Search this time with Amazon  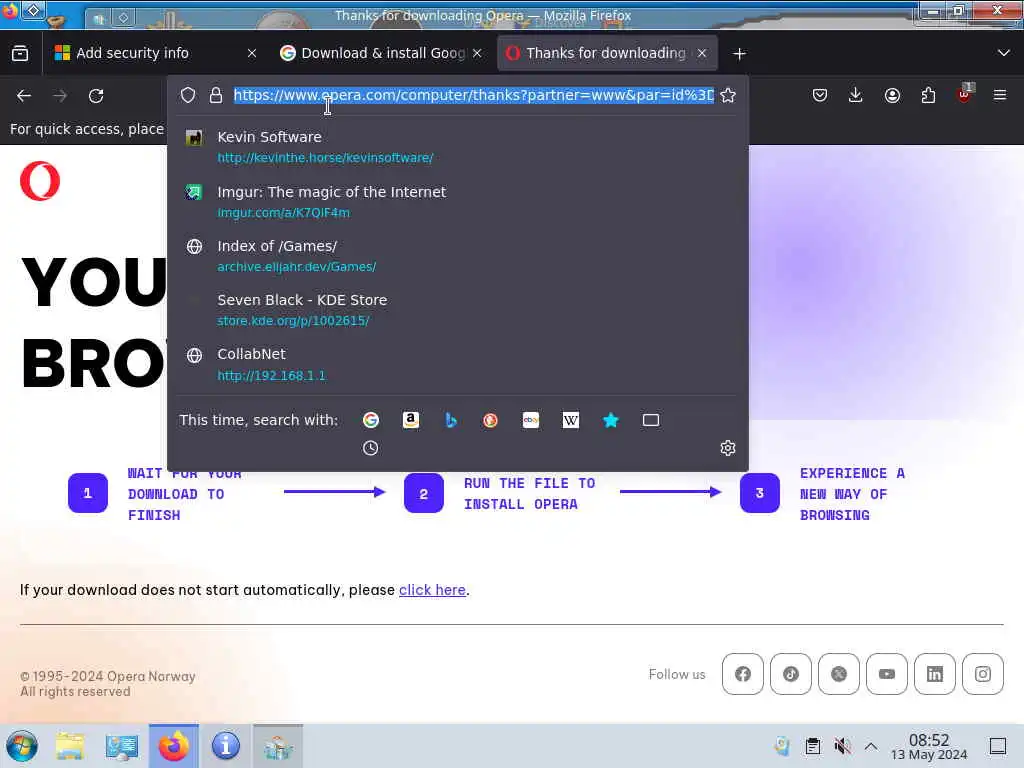(x=411, y=420)
